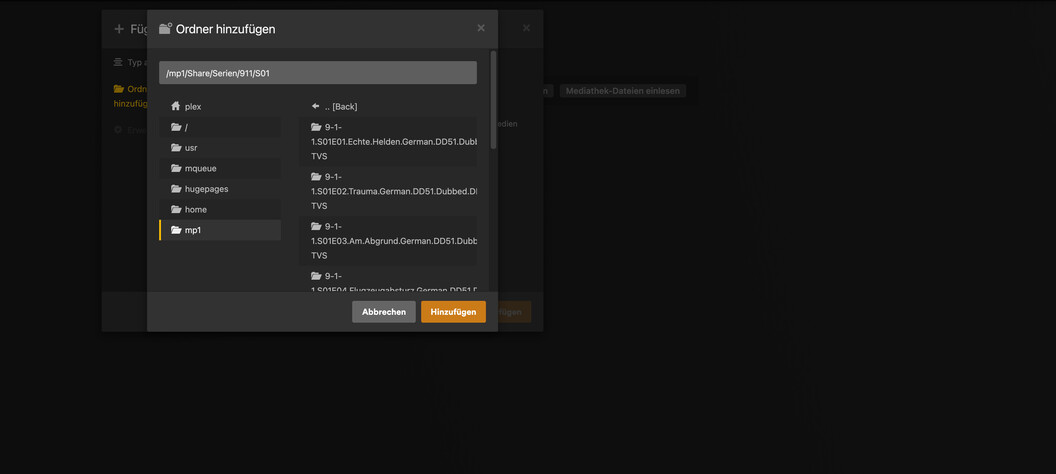This screenshot has height=474, width=1056.
Task: Click the folder icon next to usr
Action: pos(176,147)
